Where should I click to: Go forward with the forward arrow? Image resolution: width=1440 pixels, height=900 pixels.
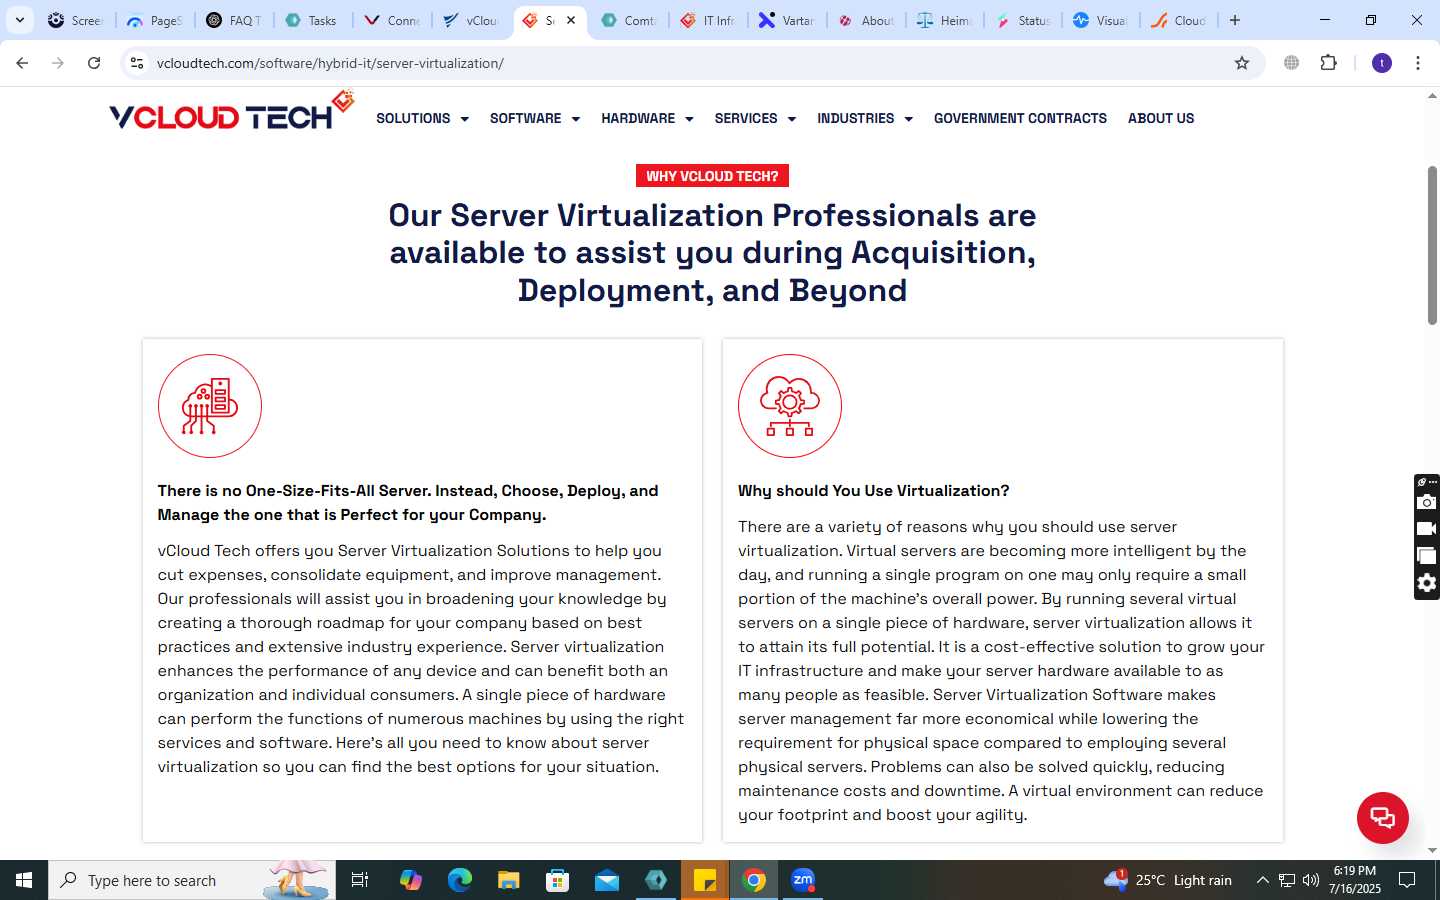click(x=58, y=63)
